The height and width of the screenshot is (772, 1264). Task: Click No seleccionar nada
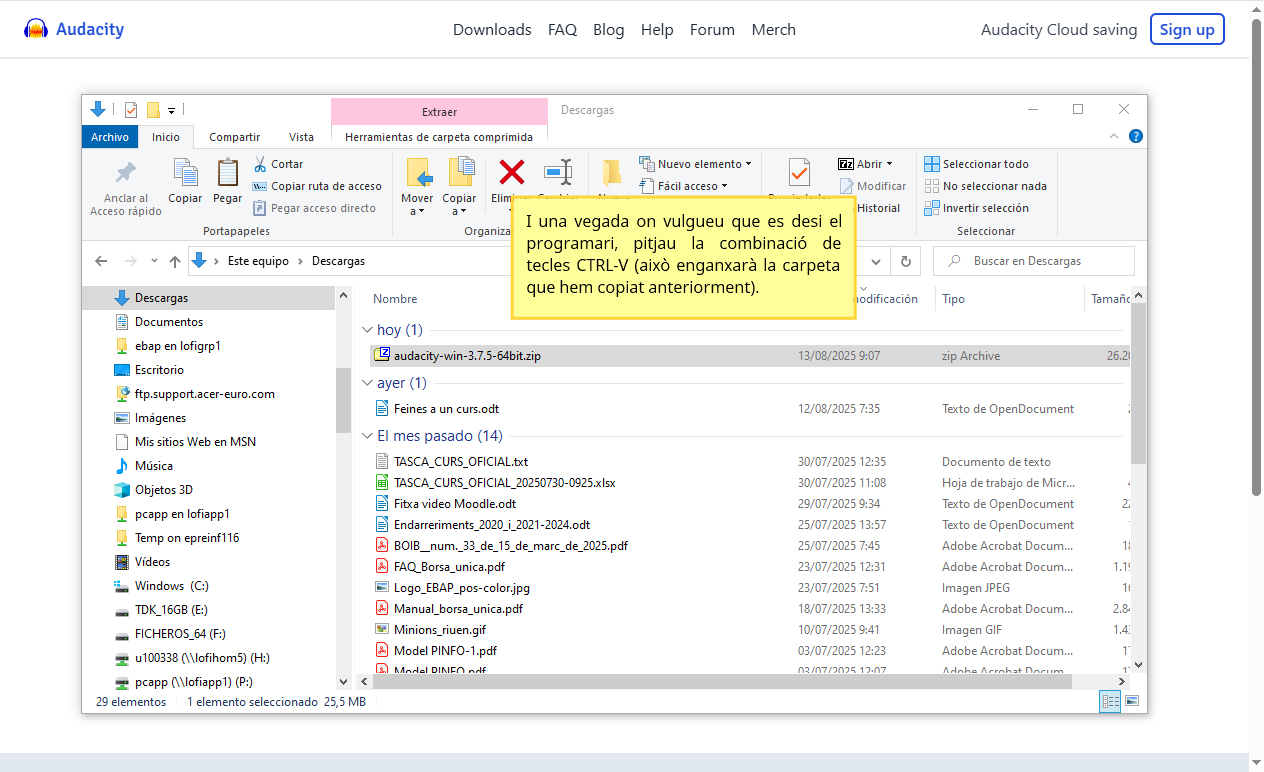tap(985, 186)
